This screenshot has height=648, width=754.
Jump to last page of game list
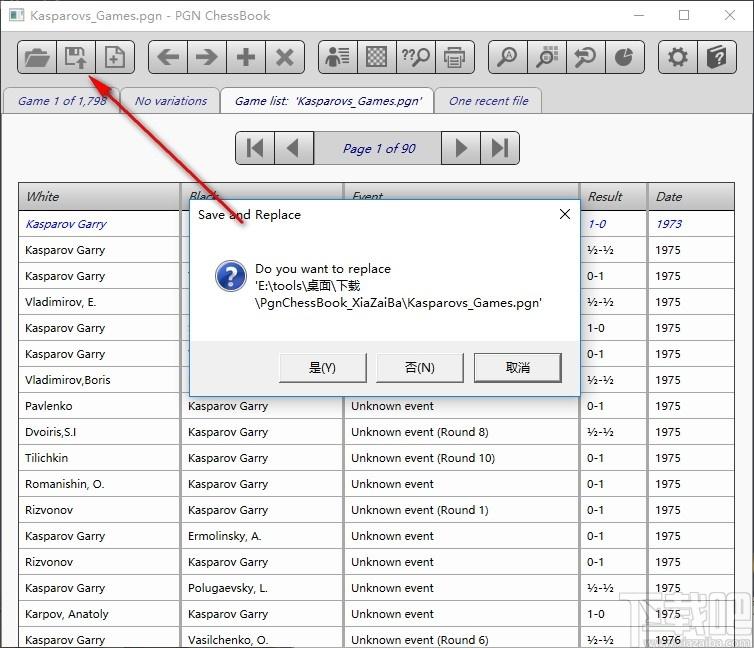[500, 148]
